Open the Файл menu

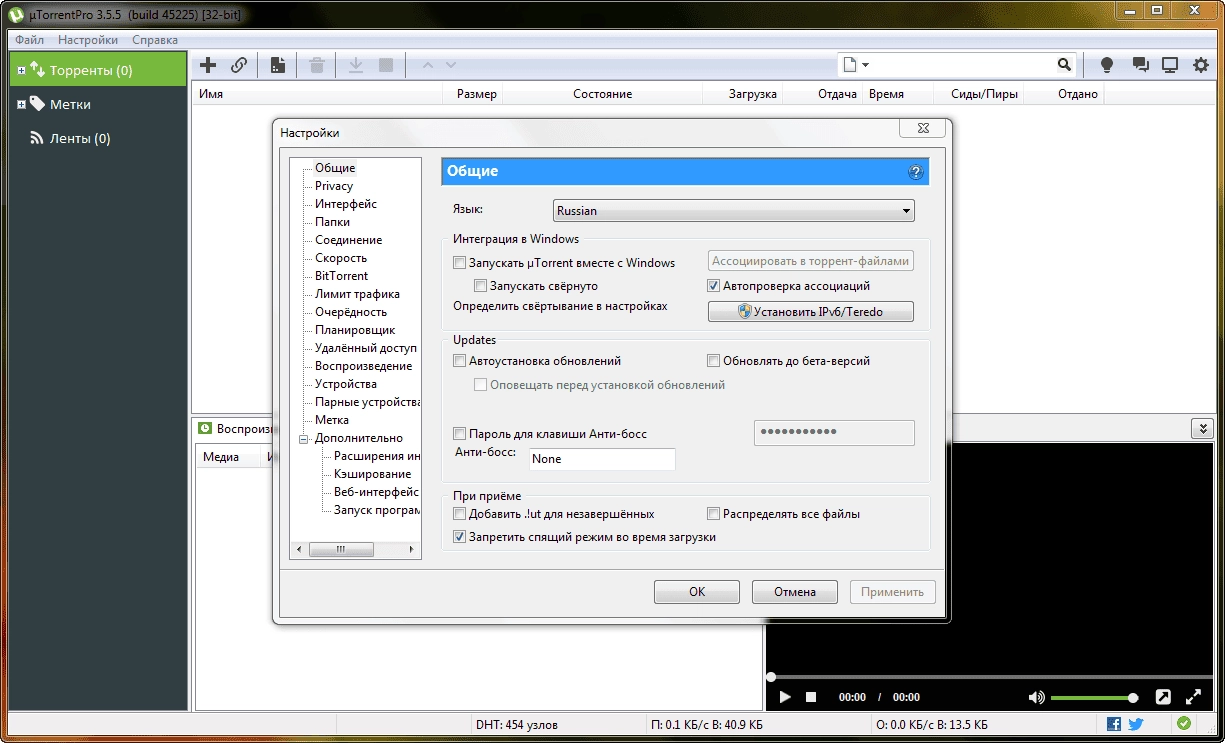click(29, 40)
